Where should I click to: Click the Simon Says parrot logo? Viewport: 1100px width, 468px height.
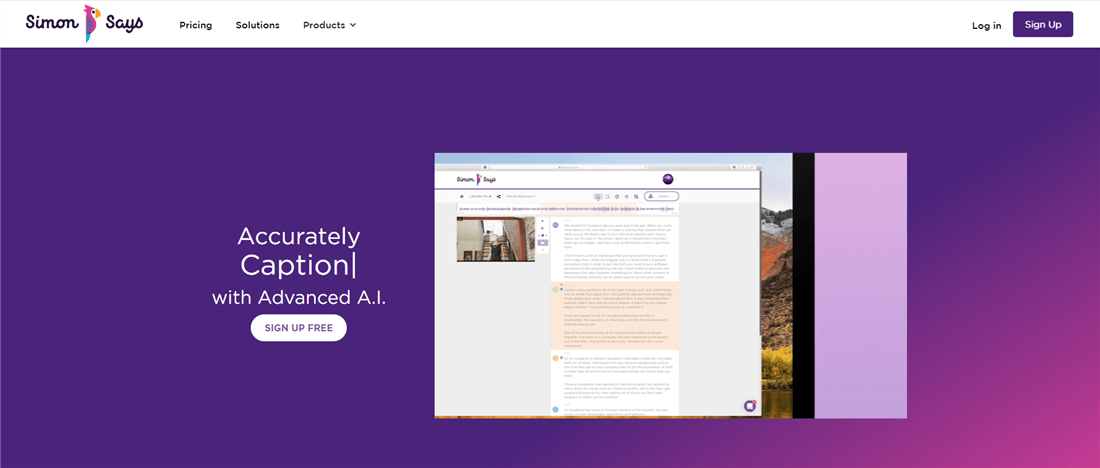[84, 23]
